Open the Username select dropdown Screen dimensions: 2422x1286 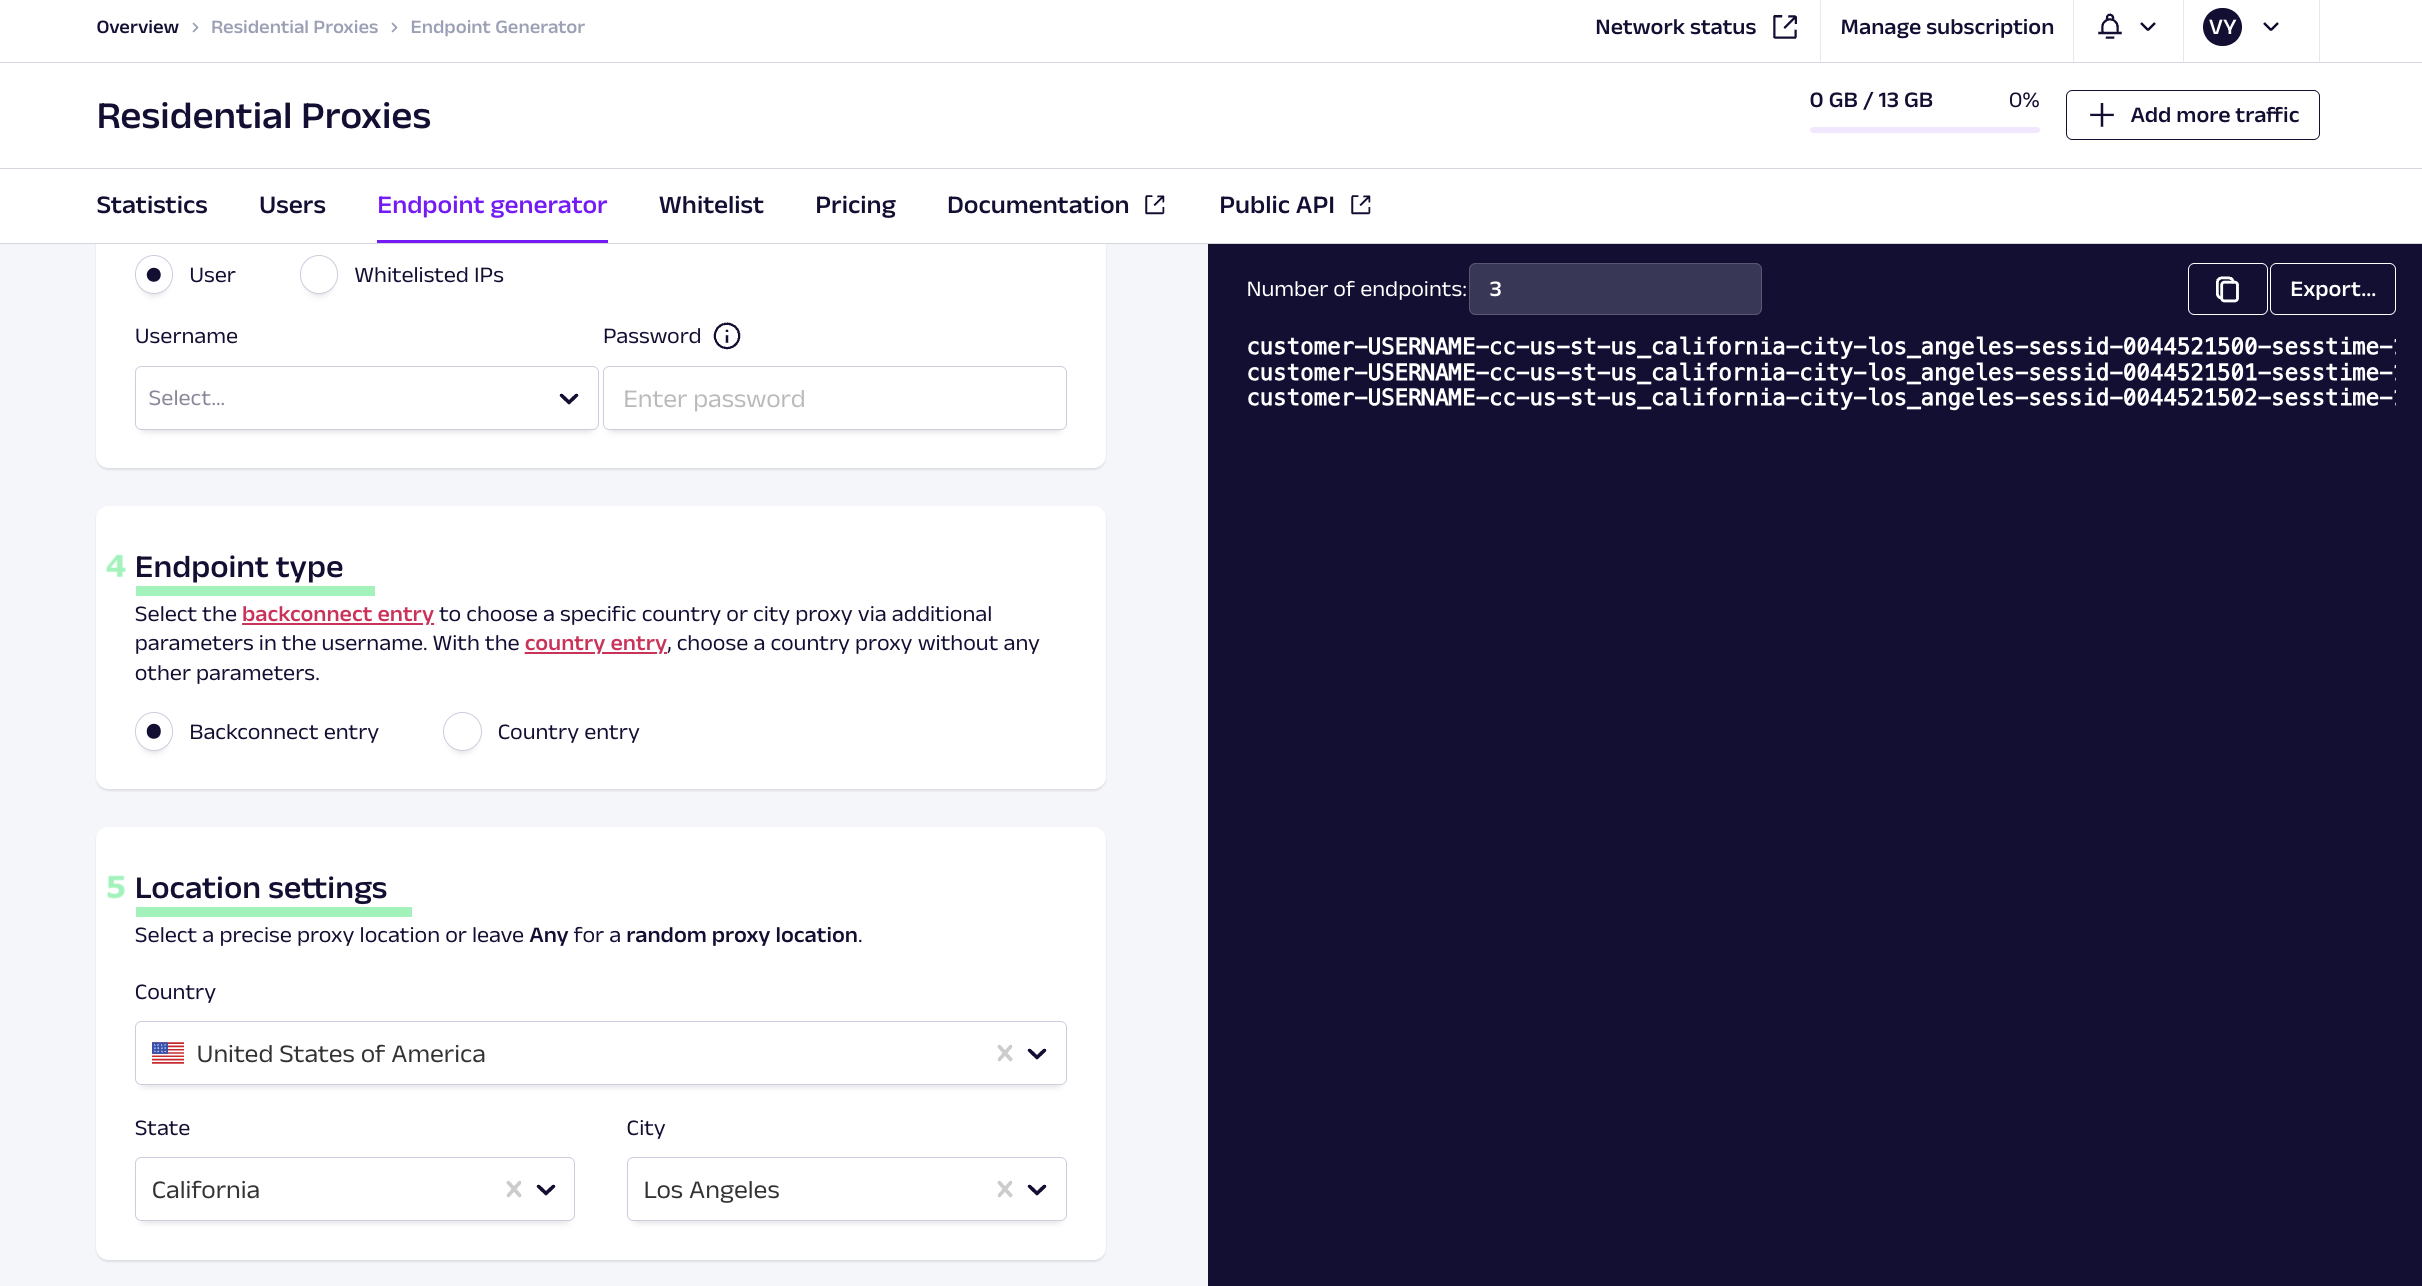click(x=366, y=398)
